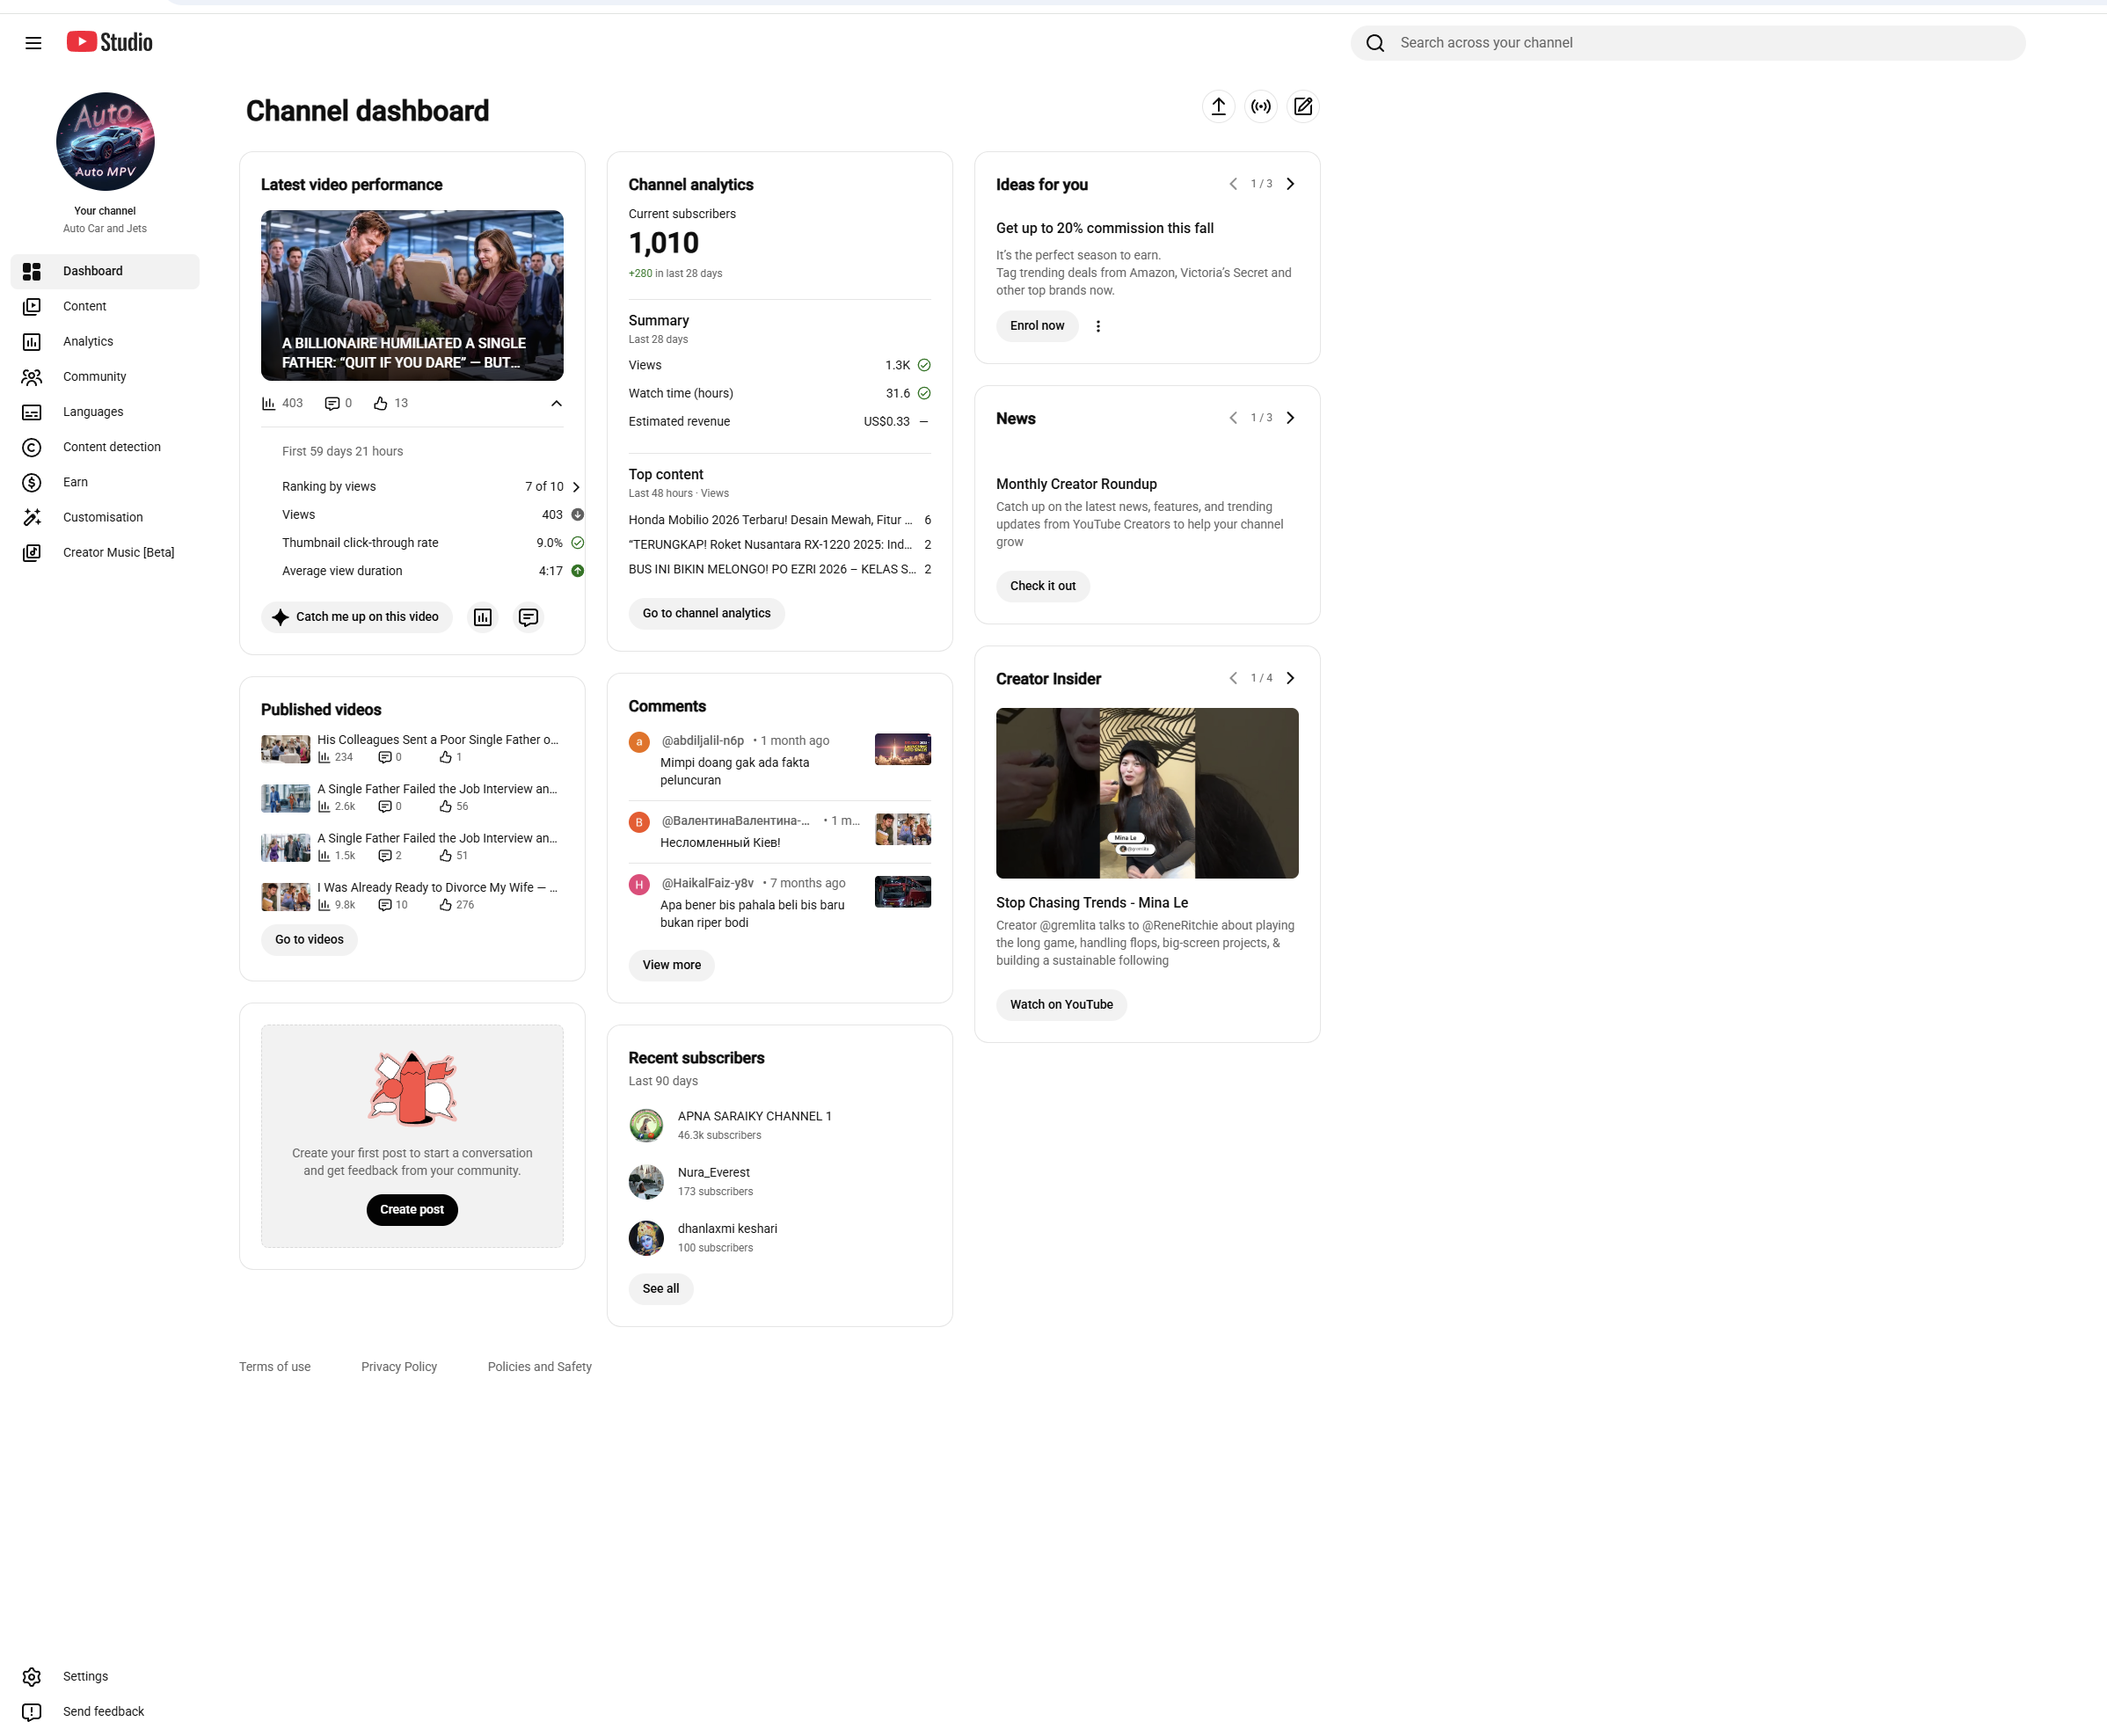The height and width of the screenshot is (1736, 2107).
Task: Expand Ranking by views chevron
Action: pyautogui.click(x=576, y=487)
